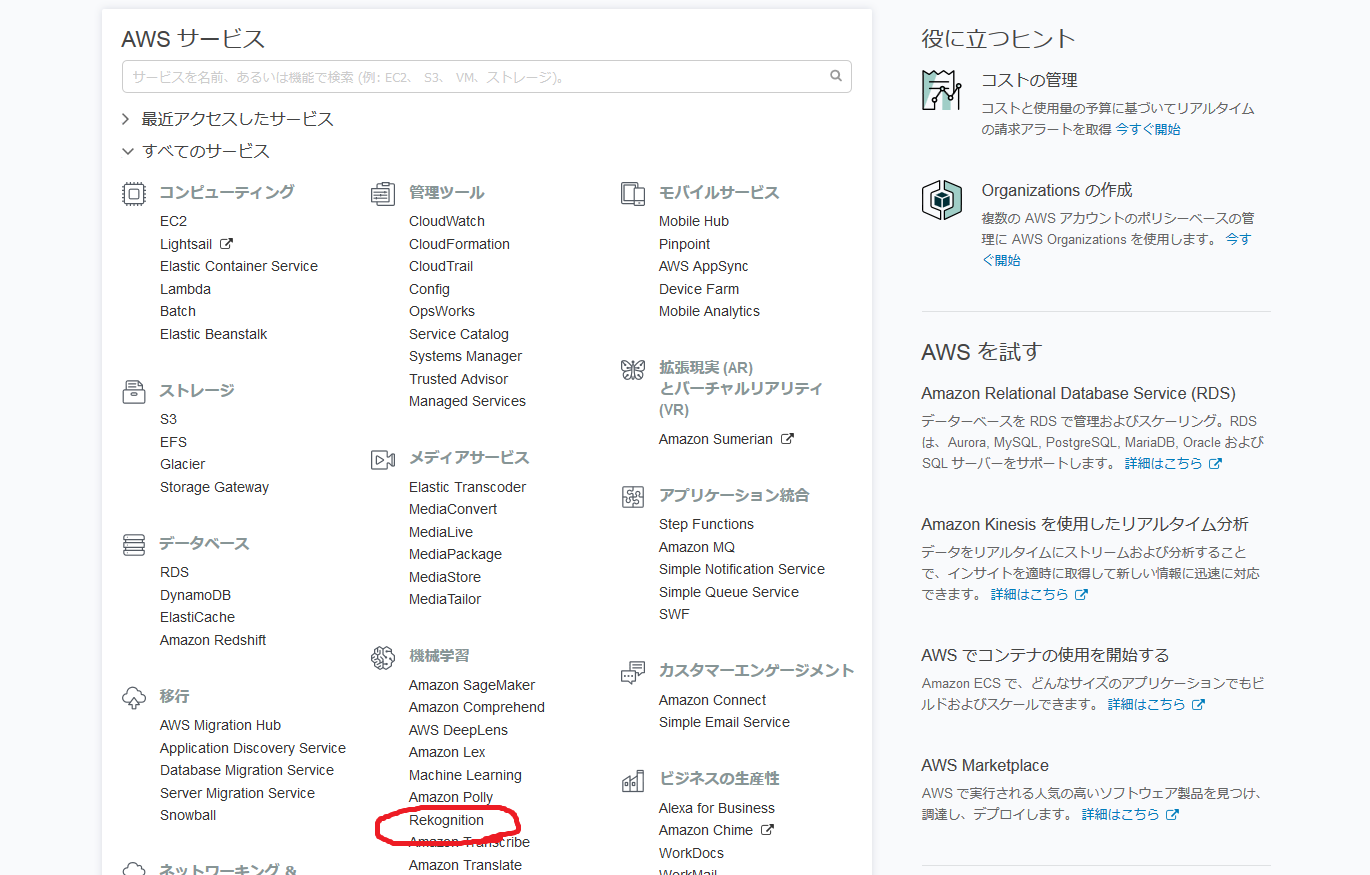Open Step Functions

click(706, 524)
